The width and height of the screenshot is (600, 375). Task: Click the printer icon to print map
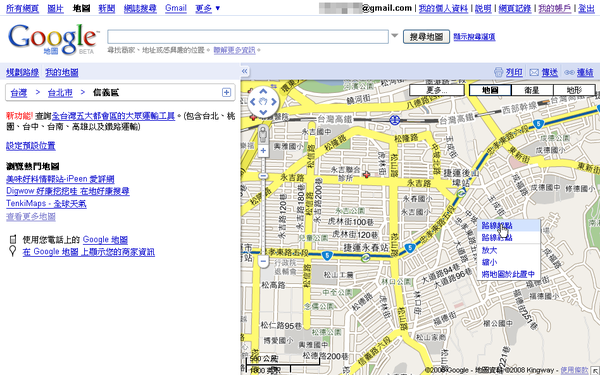point(498,72)
